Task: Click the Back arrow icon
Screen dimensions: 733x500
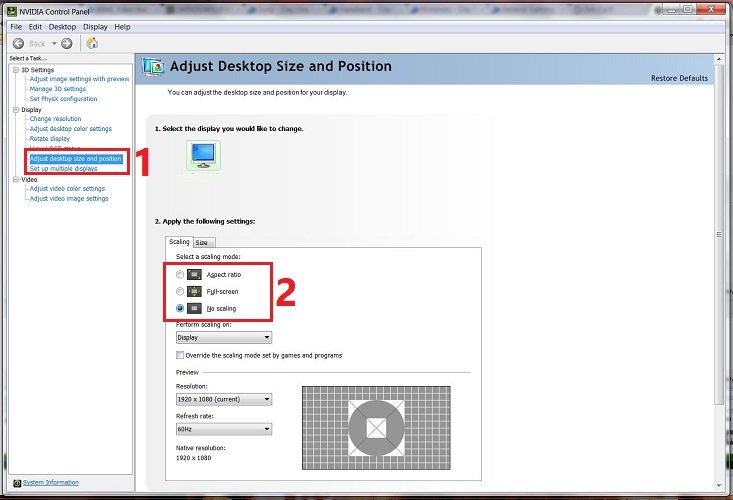Action: tap(18, 43)
